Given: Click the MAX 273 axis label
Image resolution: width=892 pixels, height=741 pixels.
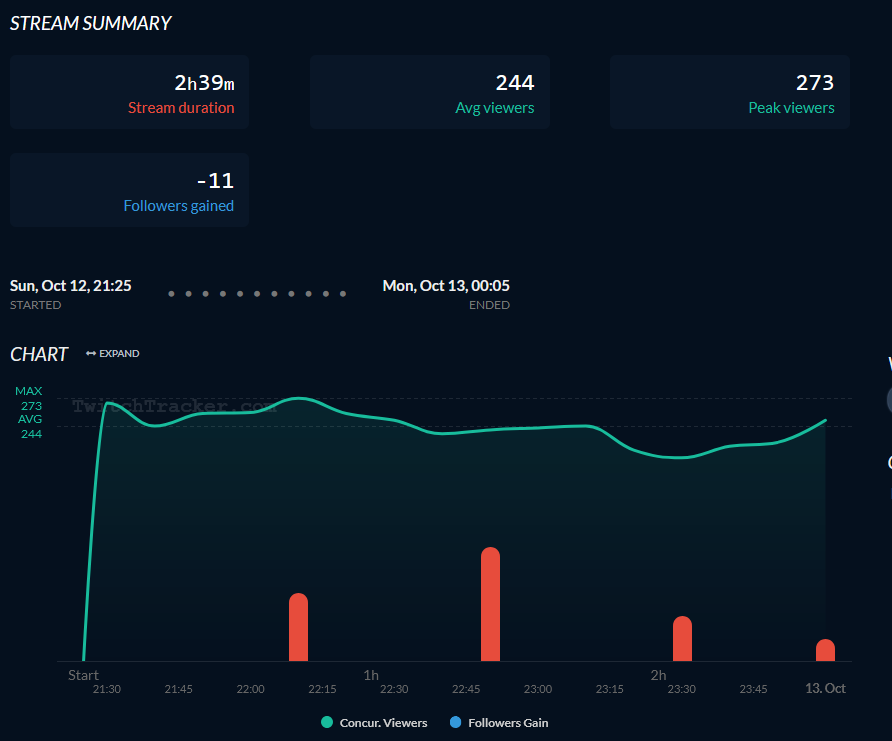Looking at the screenshot, I should click(29, 398).
